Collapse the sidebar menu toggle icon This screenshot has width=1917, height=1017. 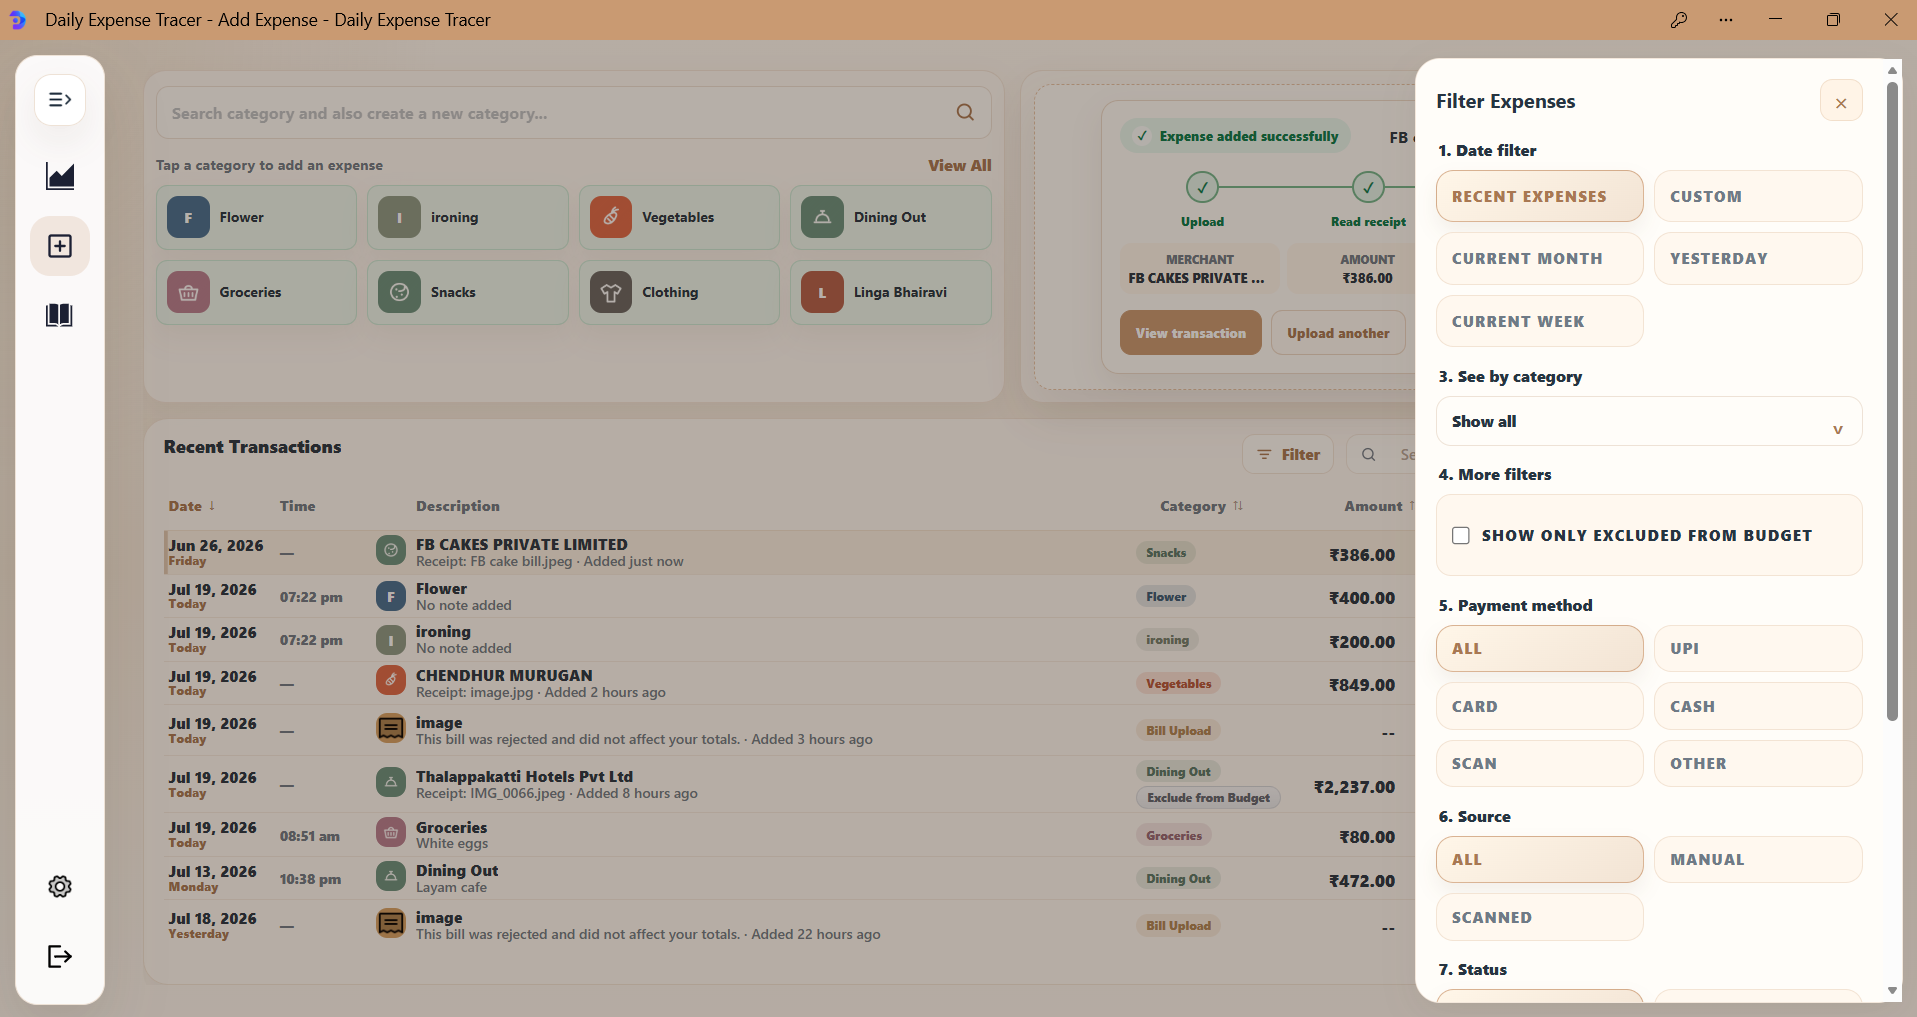(x=60, y=100)
